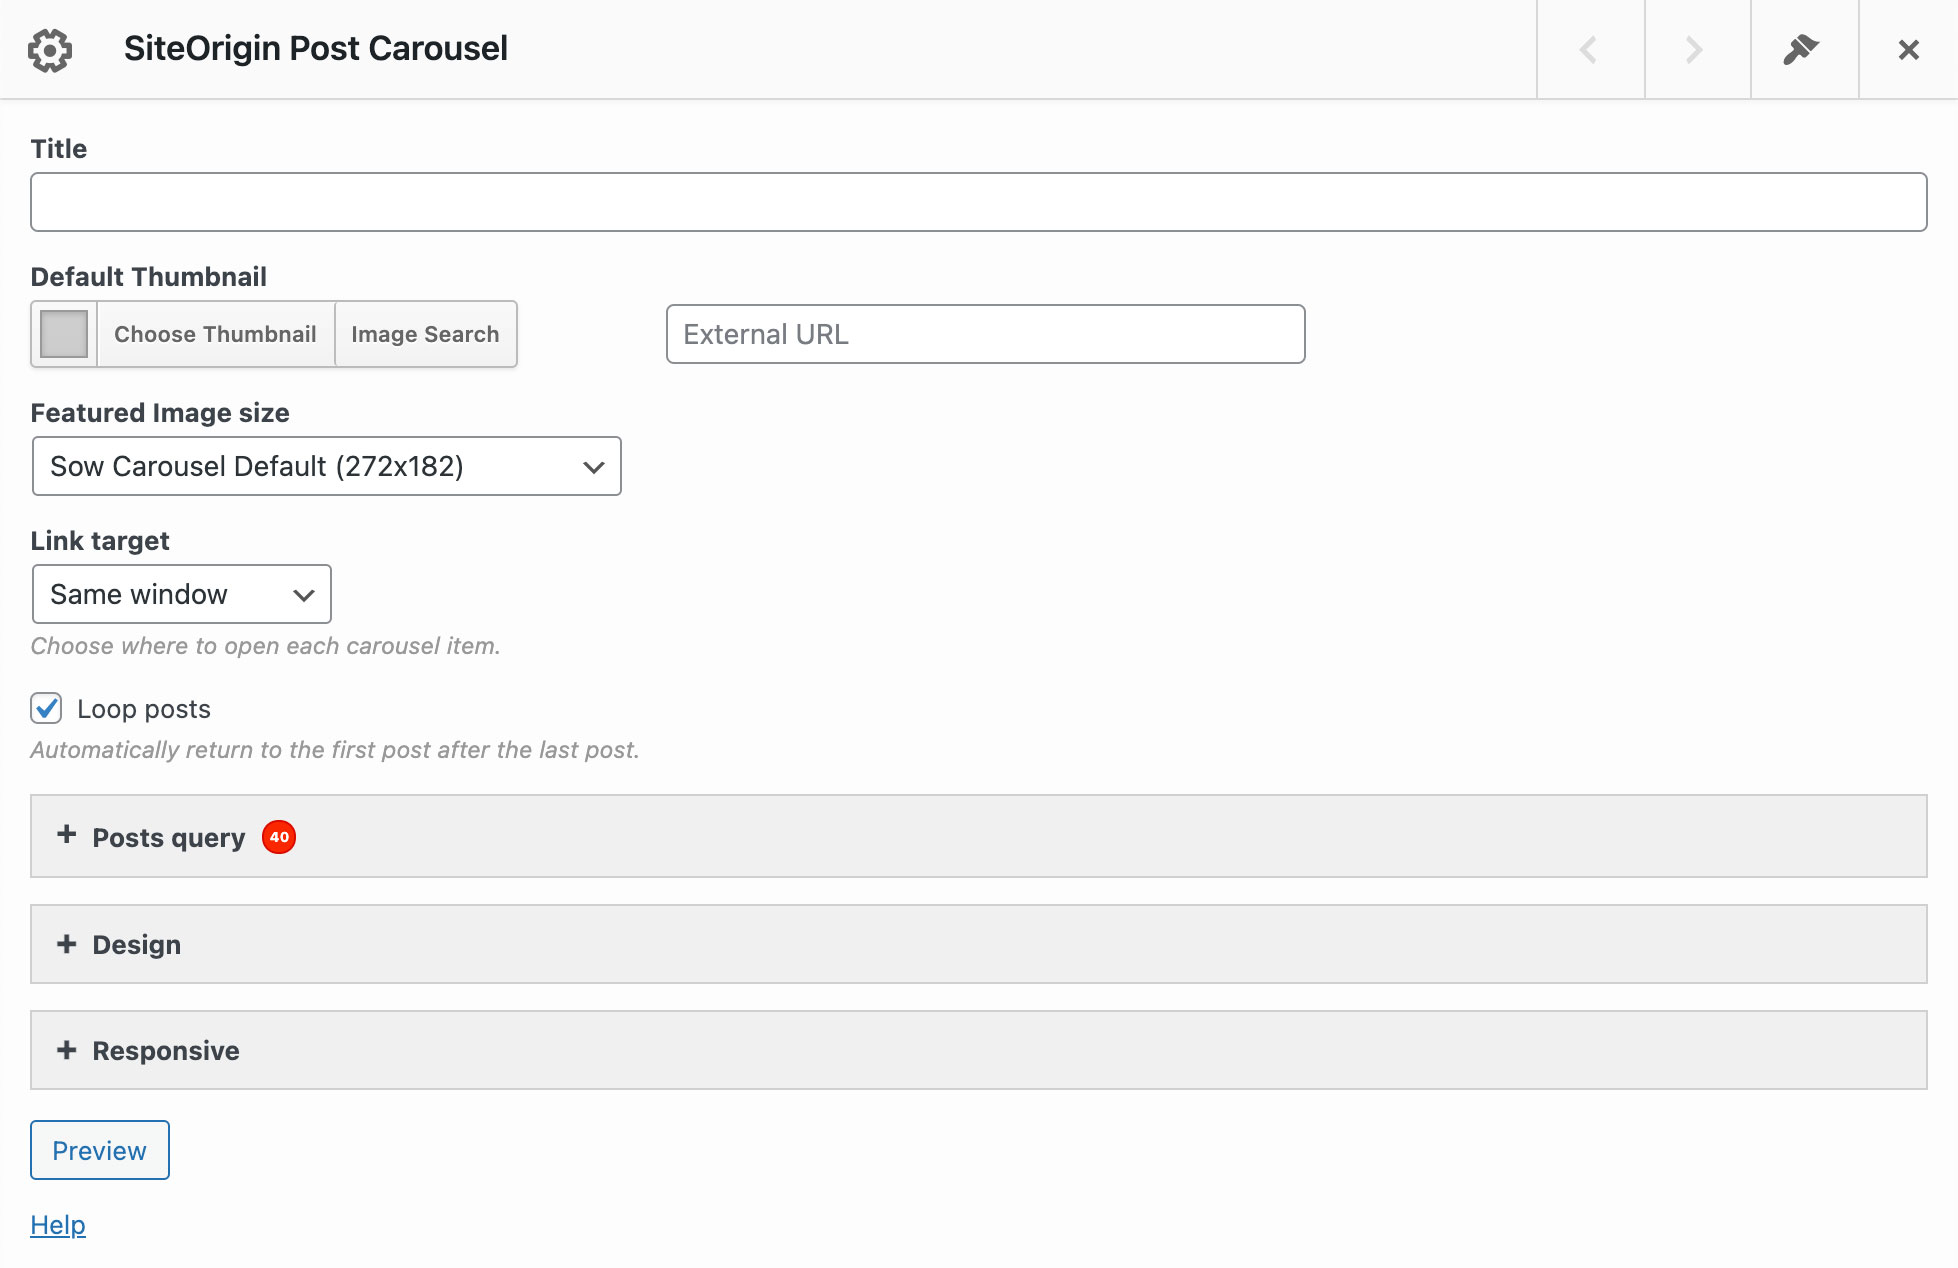The width and height of the screenshot is (1958, 1268).
Task: Open the Image Search panel
Action: point(425,334)
